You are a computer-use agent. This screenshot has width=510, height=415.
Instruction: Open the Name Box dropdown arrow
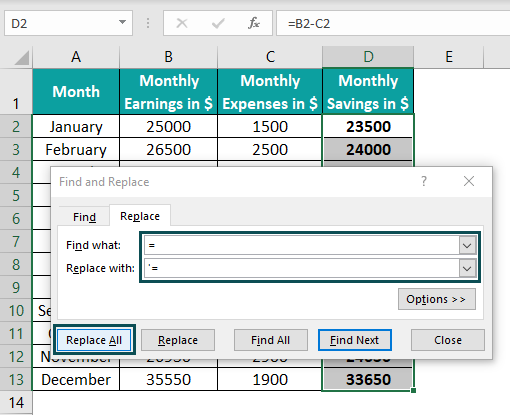(122, 22)
